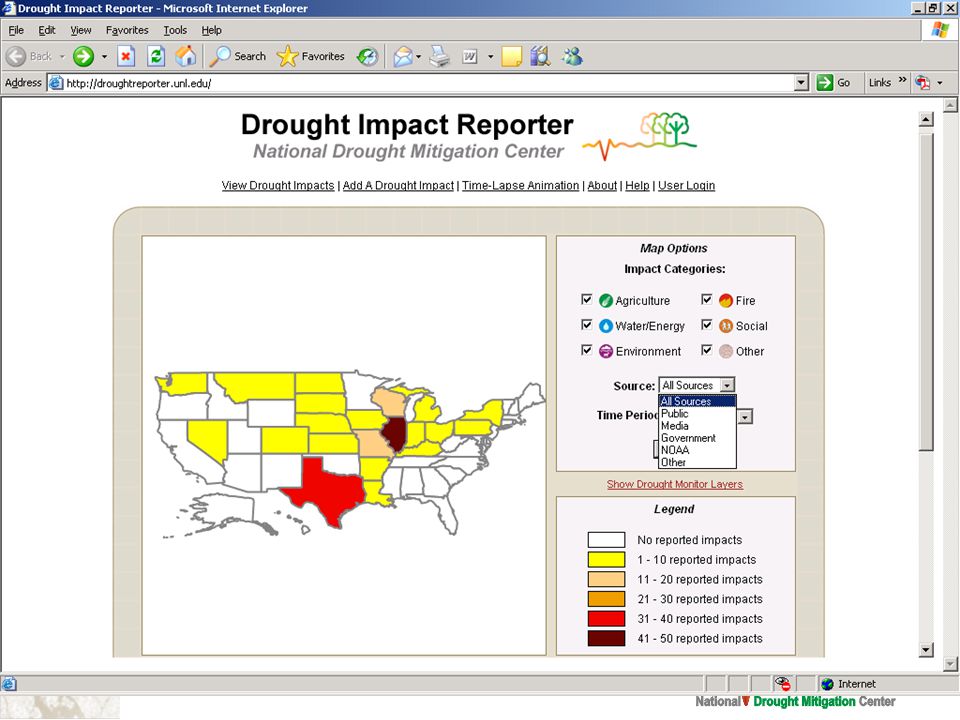This screenshot has height=720, width=960.
Task: Open the Mail button dropdown arrow
Action: tap(419, 57)
